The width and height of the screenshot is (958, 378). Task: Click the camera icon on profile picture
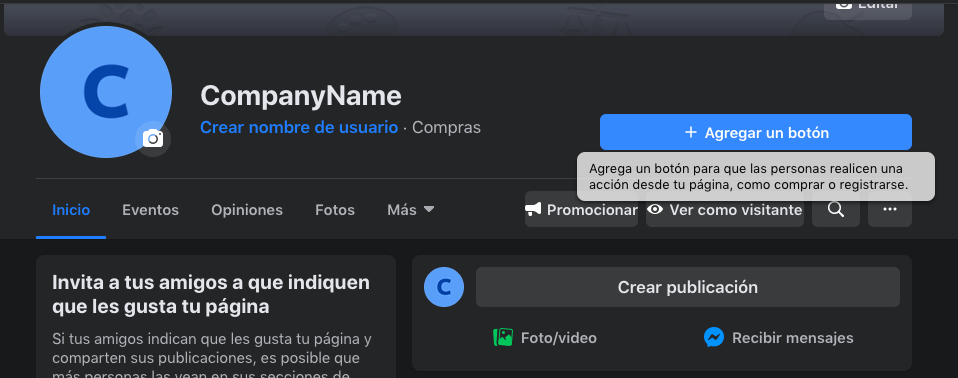pyautogui.click(x=153, y=139)
